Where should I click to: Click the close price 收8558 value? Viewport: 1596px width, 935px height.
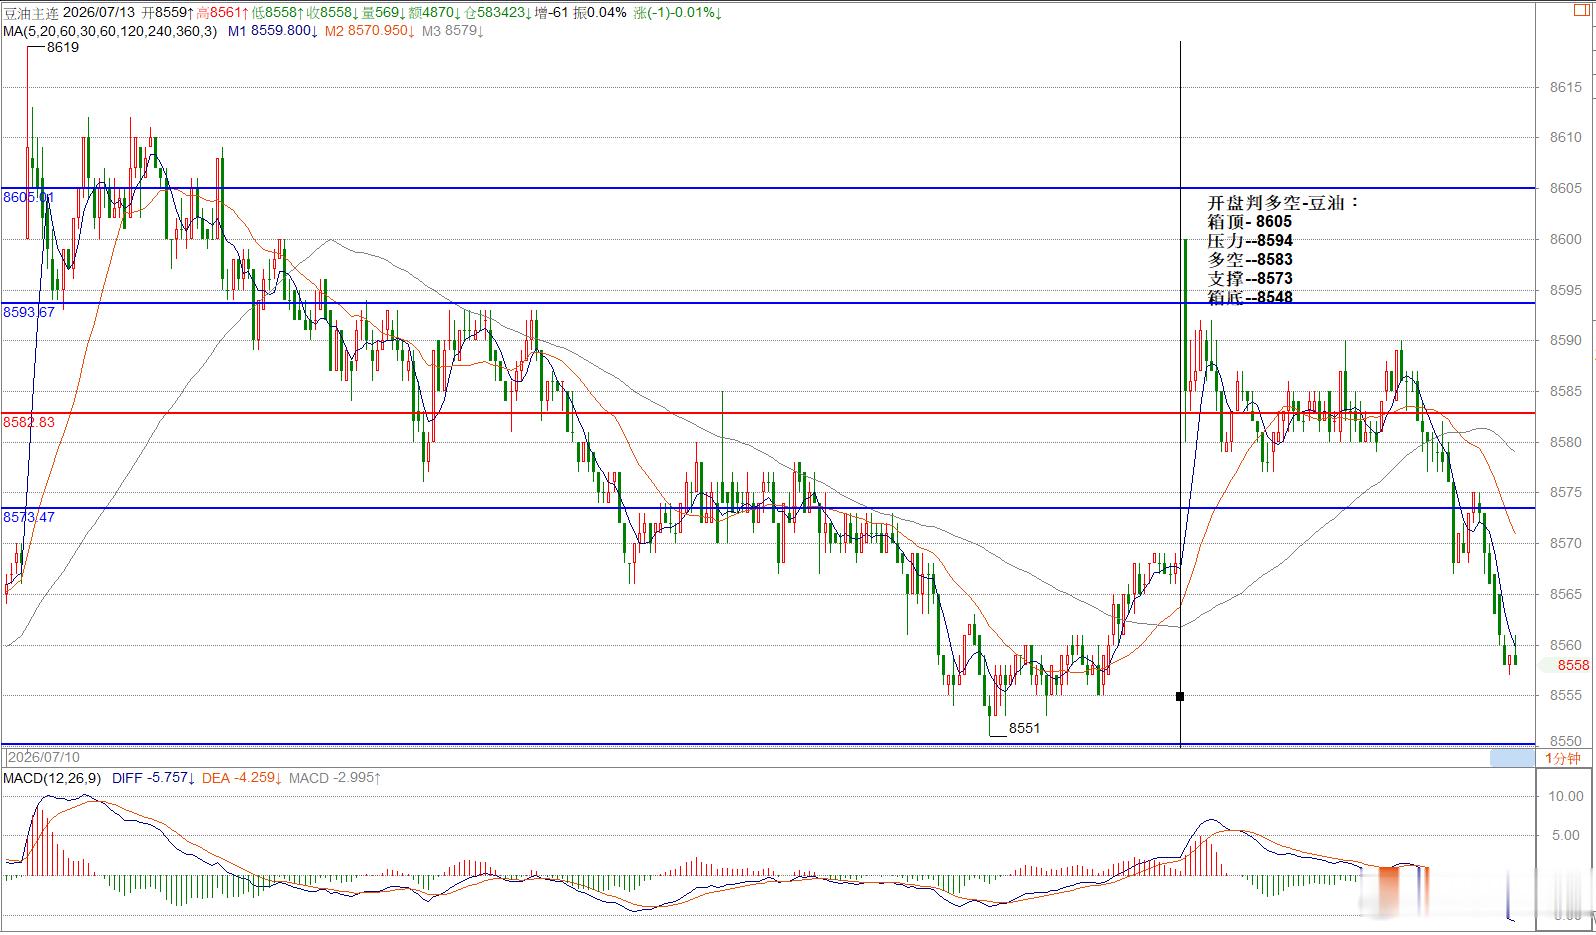tap(332, 13)
